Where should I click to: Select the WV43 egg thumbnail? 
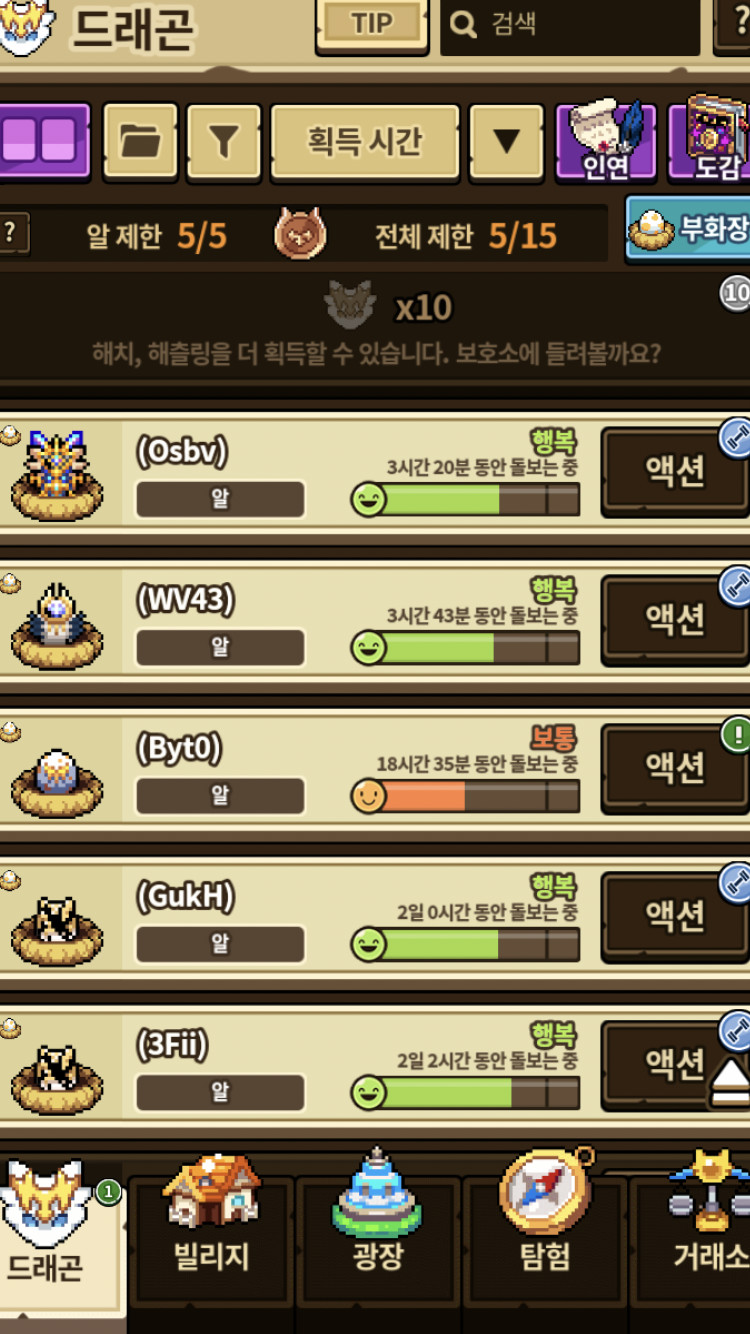click(57, 626)
